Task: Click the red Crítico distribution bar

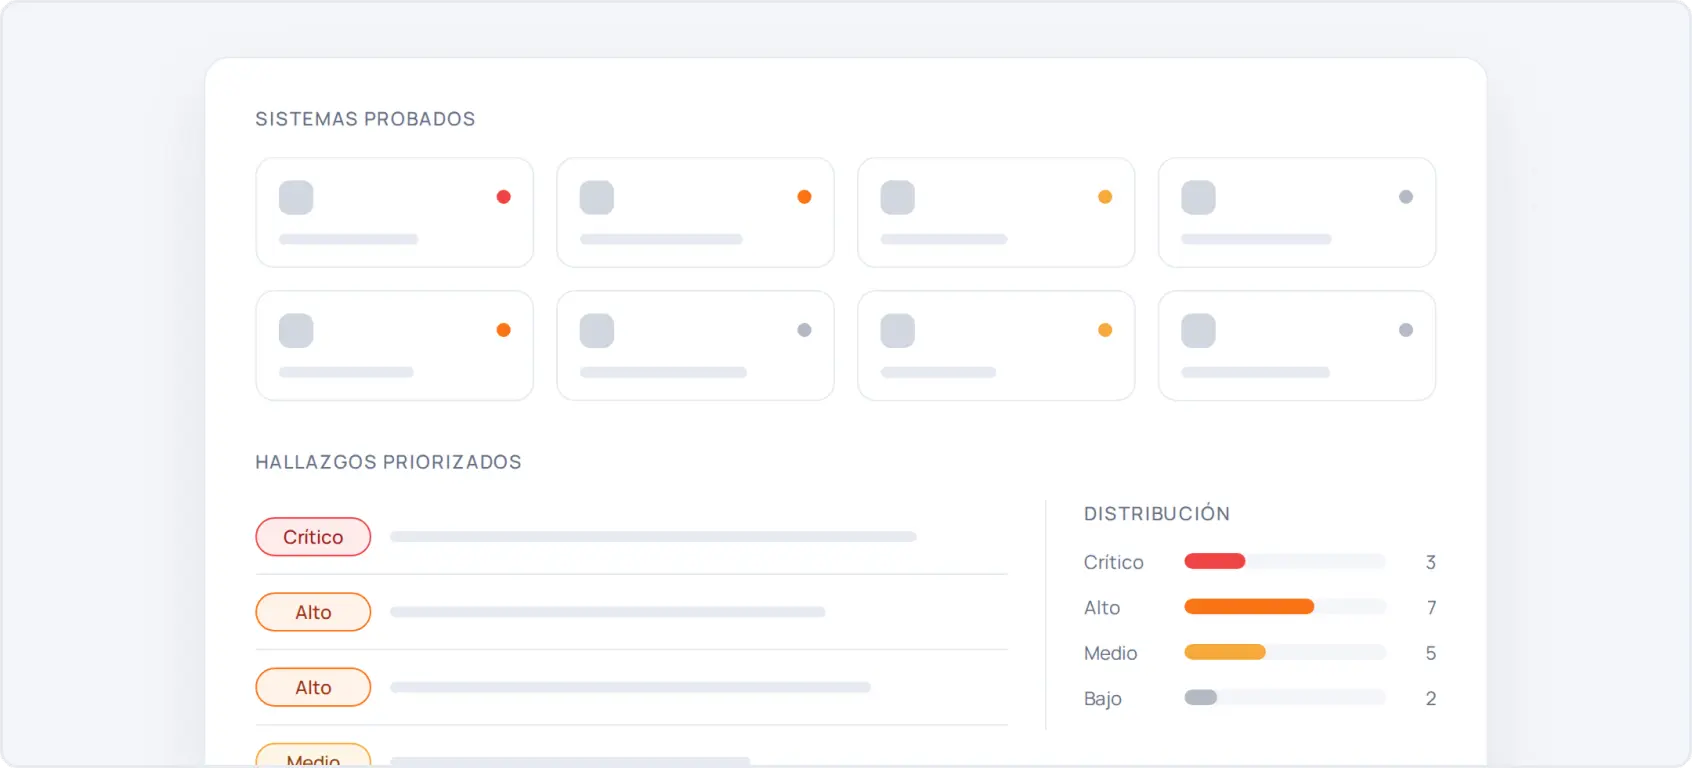Action: click(x=1215, y=561)
